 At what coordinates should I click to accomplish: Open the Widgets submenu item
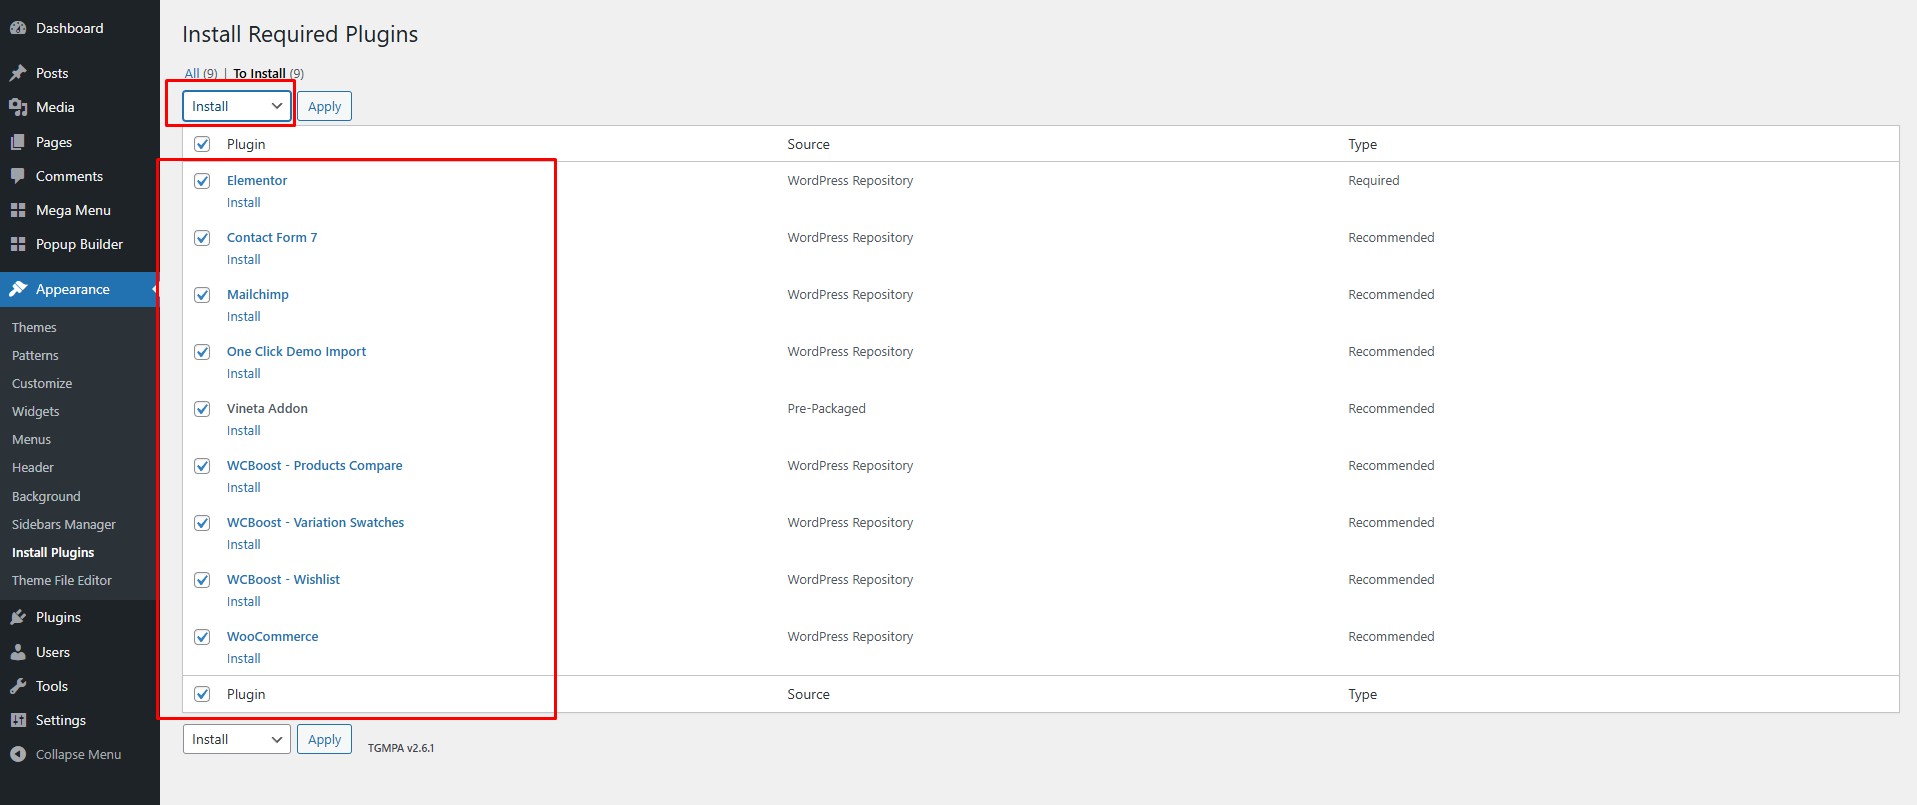pyautogui.click(x=36, y=411)
